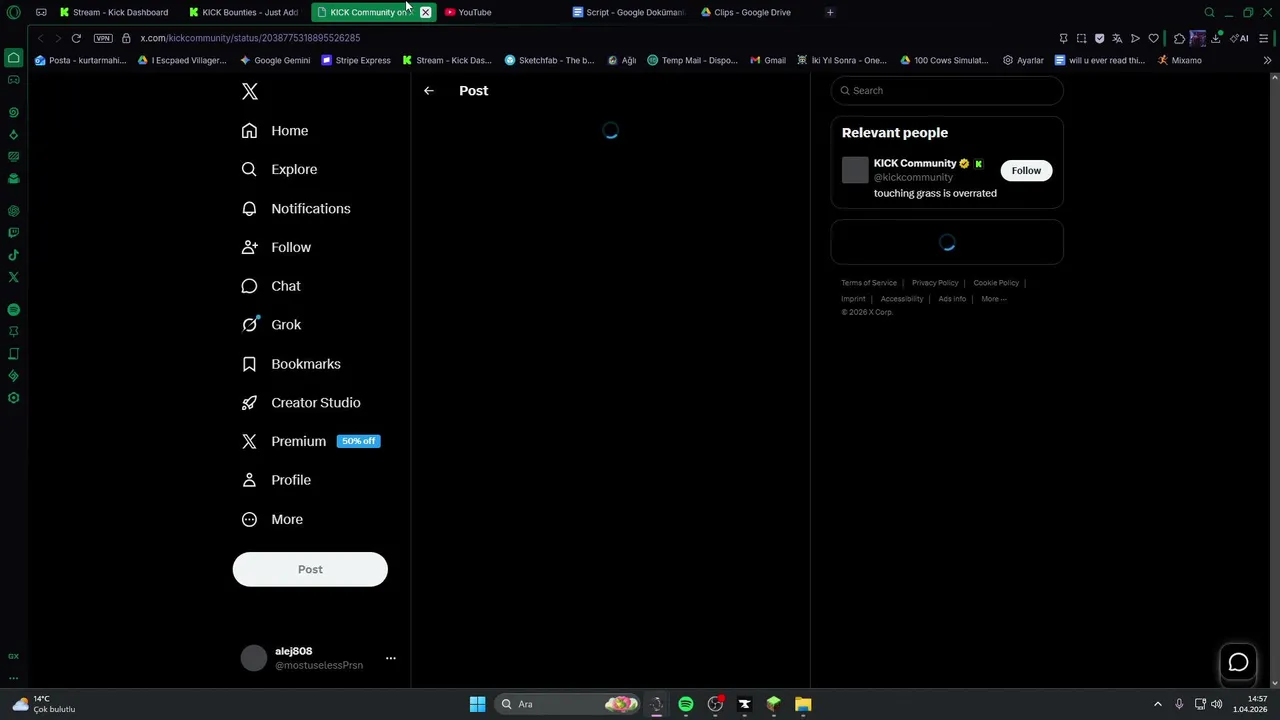
Task: Open the Gmail bookmark
Action: tap(768, 60)
